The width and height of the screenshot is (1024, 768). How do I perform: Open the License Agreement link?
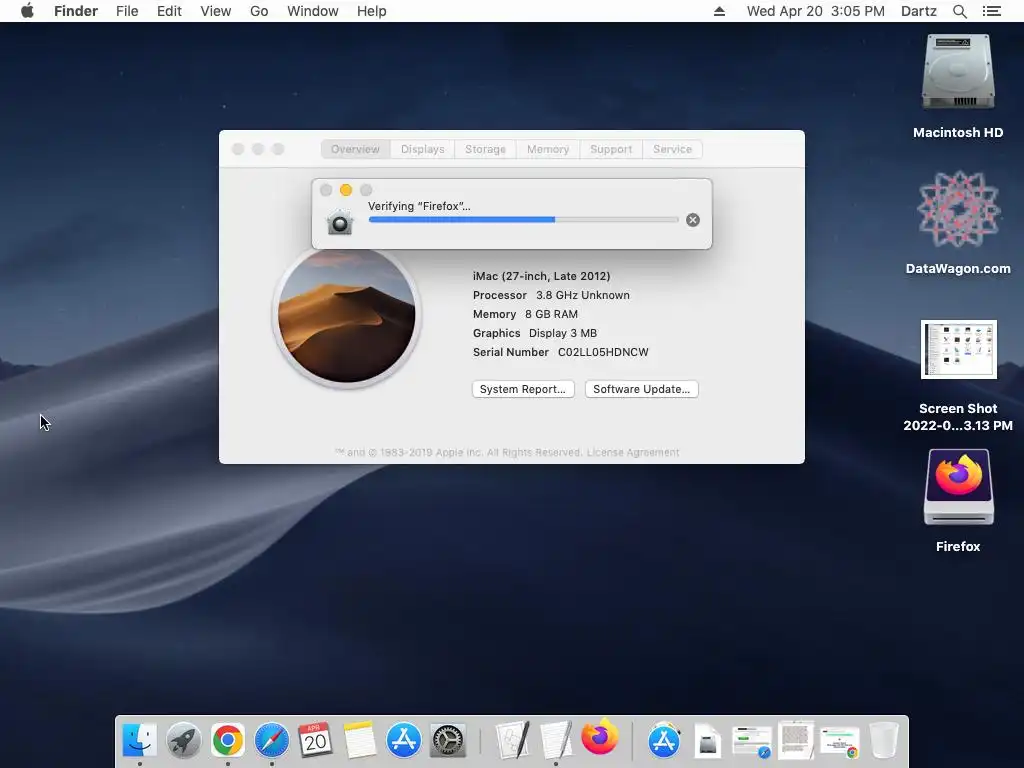coord(633,452)
